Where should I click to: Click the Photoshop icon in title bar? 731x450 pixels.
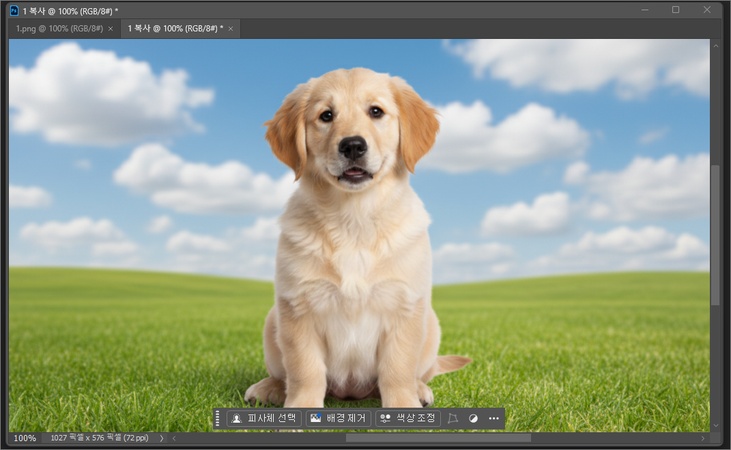click(13, 10)
